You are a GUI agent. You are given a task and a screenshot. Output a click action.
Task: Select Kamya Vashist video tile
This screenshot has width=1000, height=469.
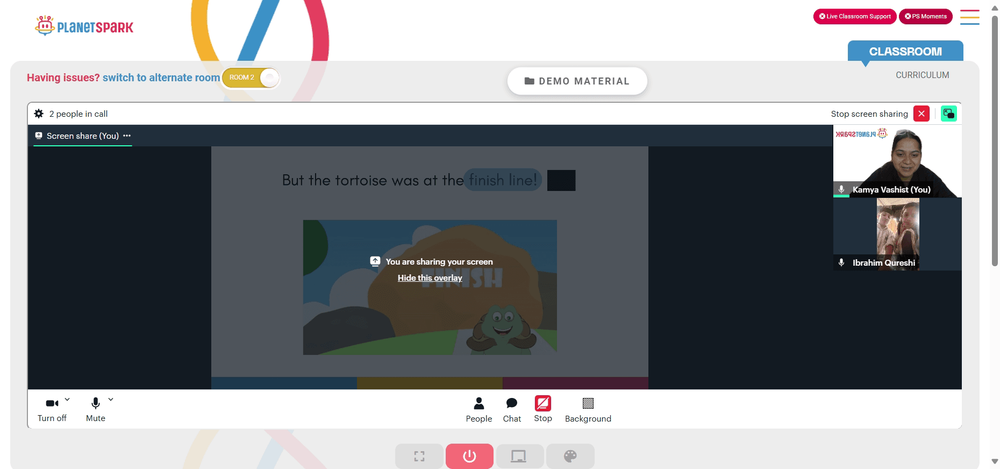(897, 161)
